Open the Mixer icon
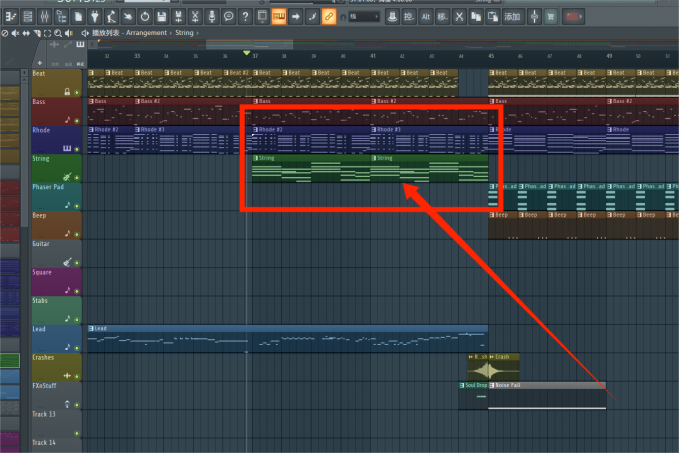Viewport: 679px width, 453px height. tap(45, 17)
